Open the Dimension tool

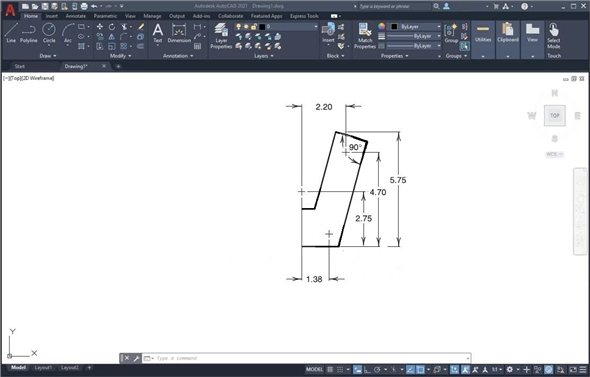click(x=179, y=33)
